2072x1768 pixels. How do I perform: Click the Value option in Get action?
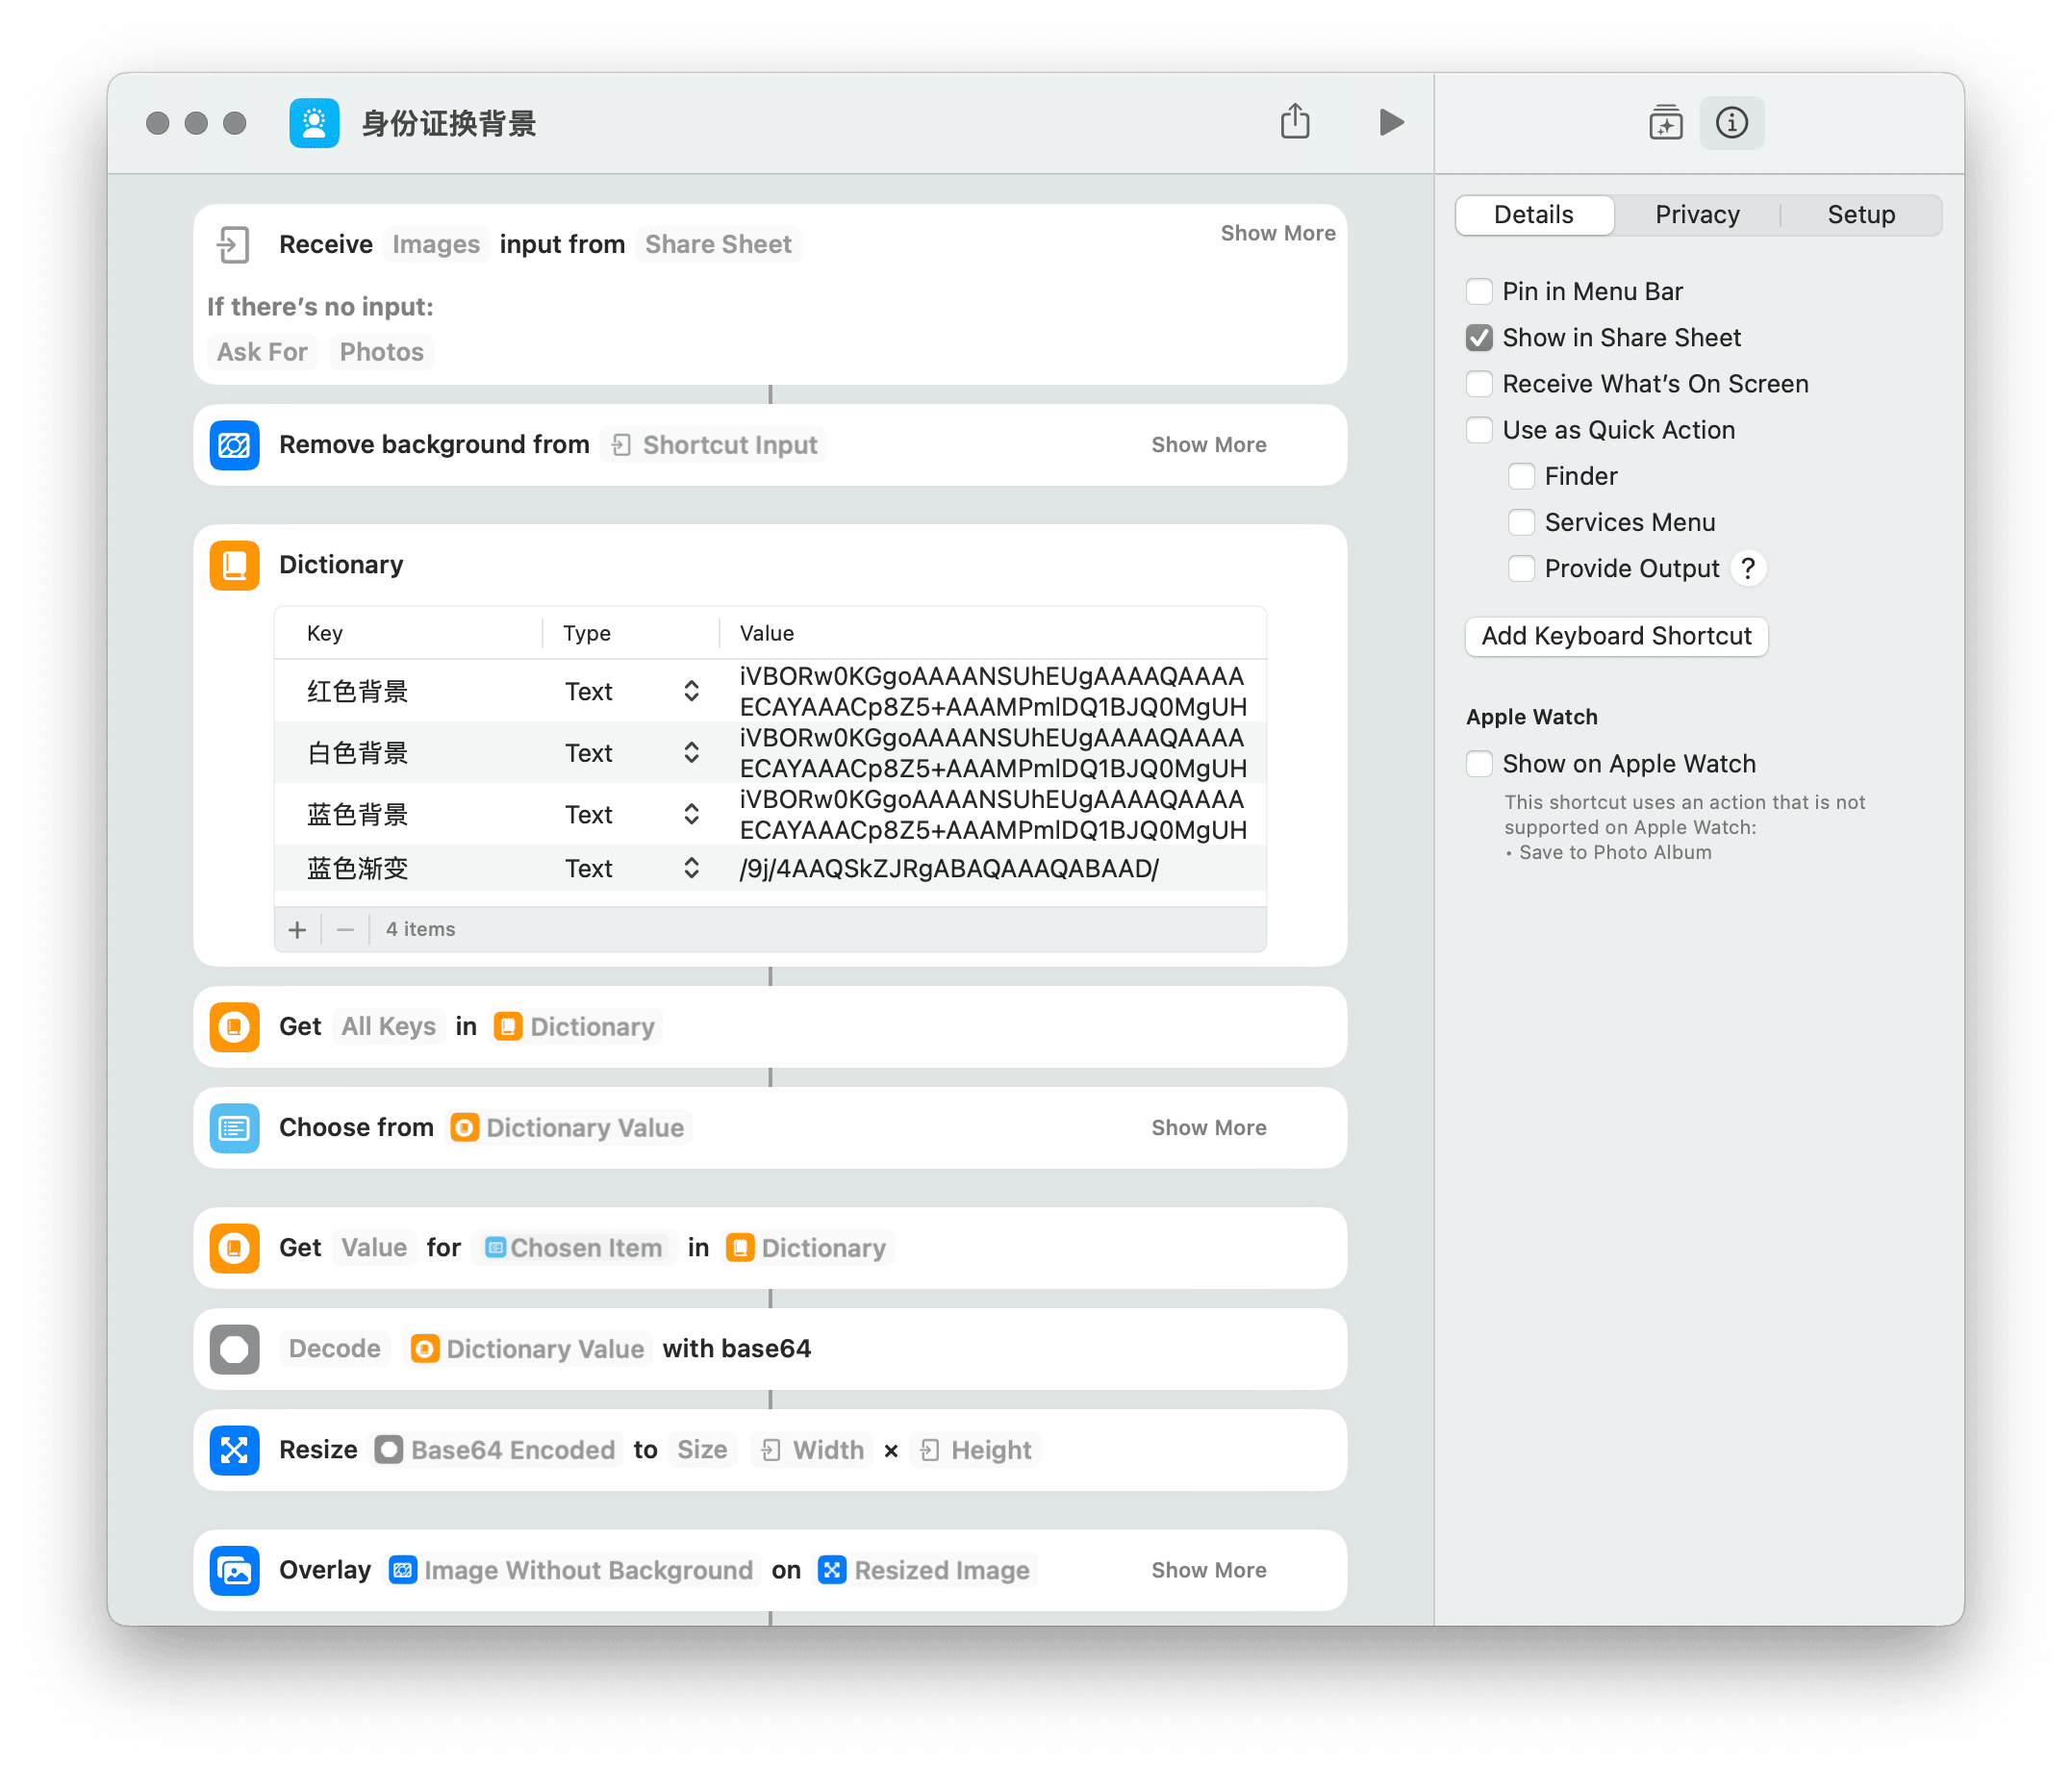374,1248
